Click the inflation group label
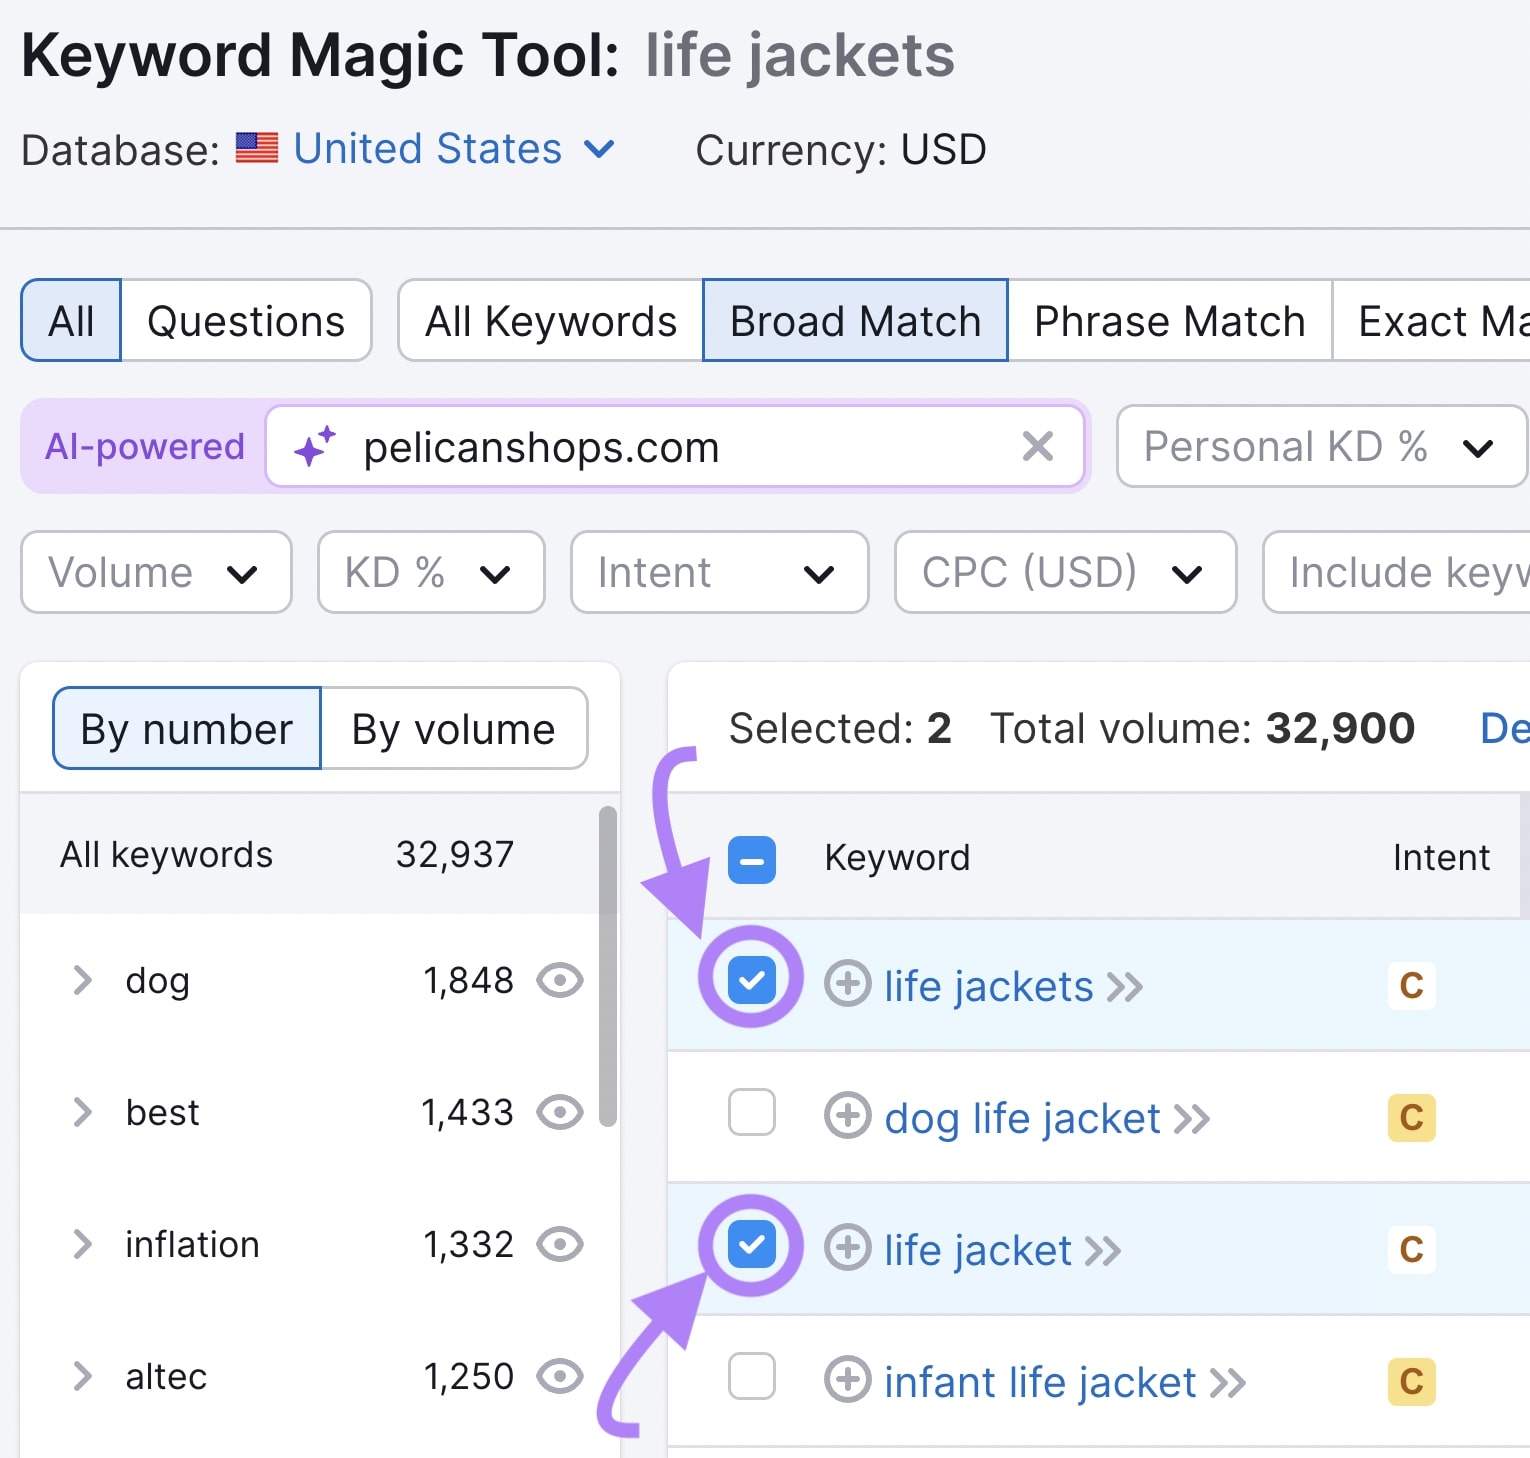1530x1458 pixels. (192, 1244)
